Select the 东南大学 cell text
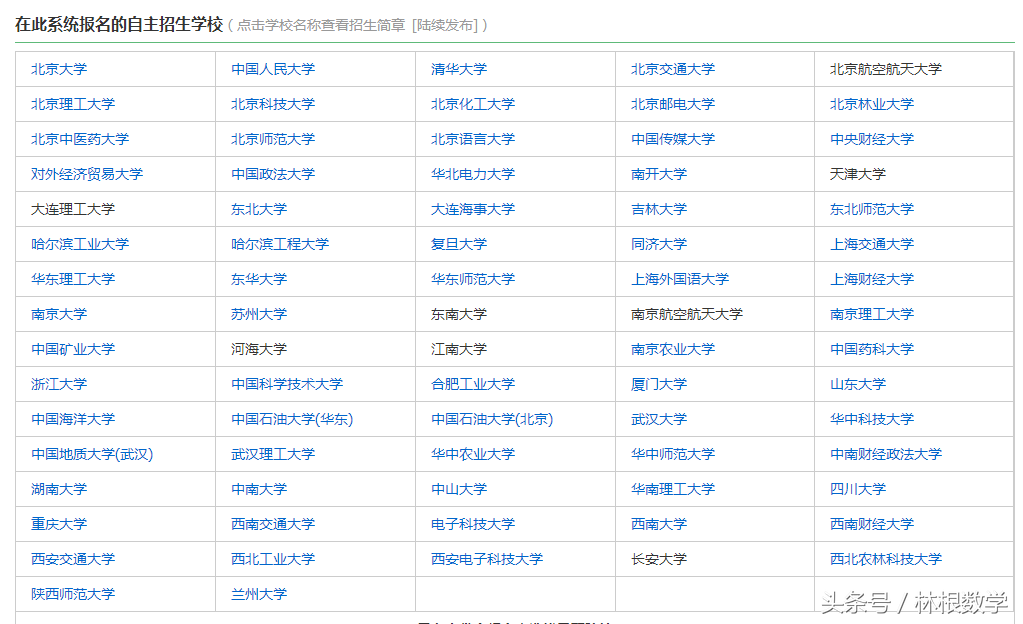Screen dimensions: 1023x624 (459, 315)
